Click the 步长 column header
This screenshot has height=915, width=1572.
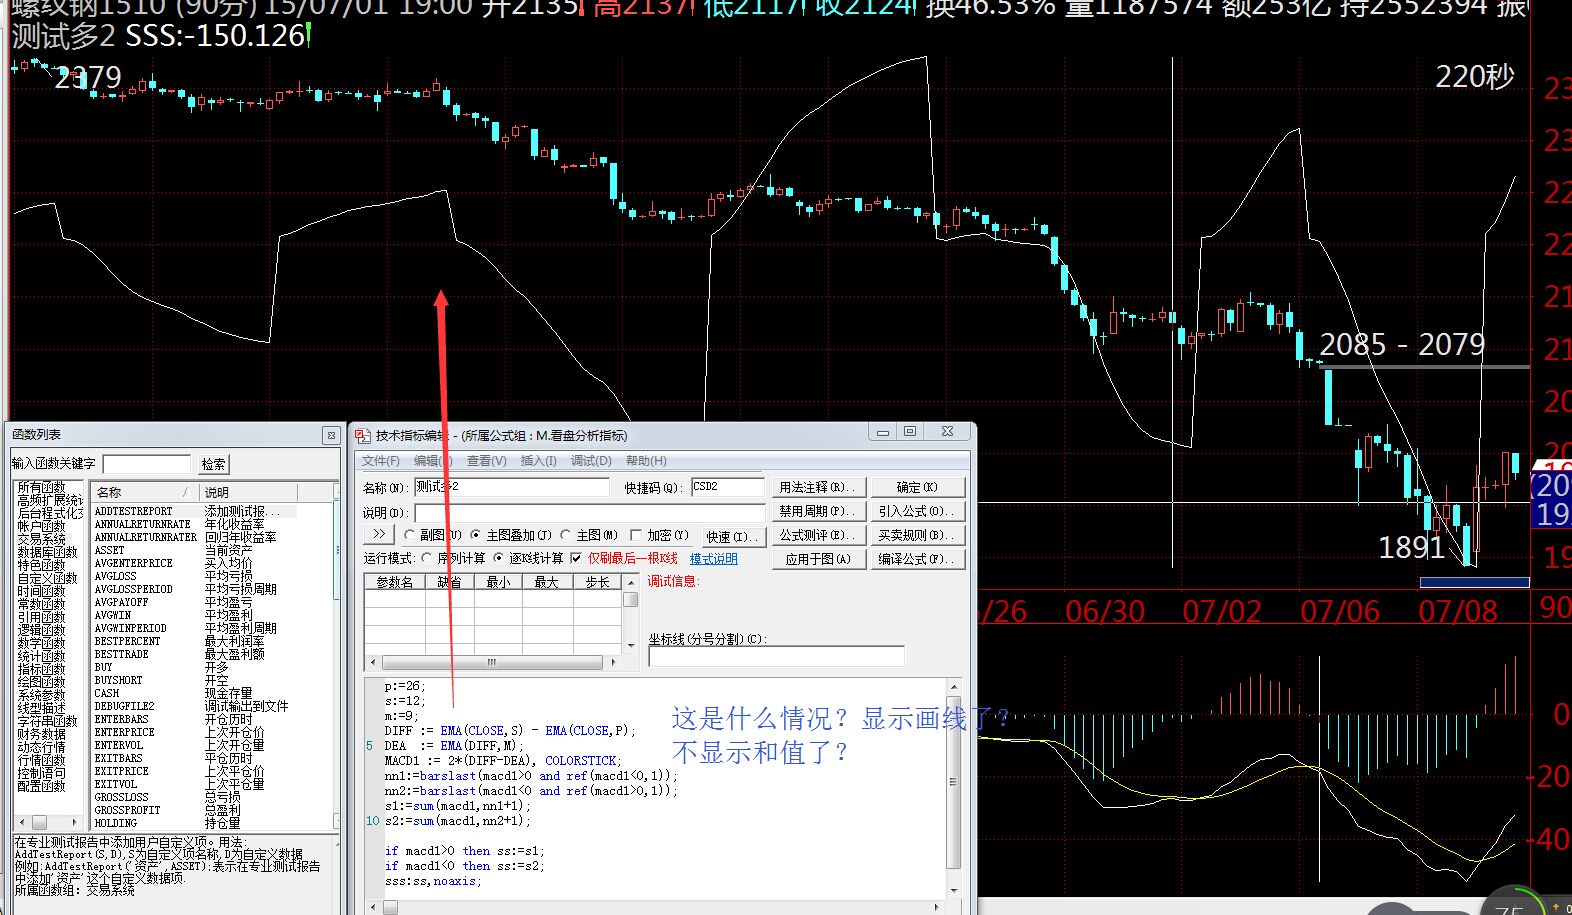[597, 582]
